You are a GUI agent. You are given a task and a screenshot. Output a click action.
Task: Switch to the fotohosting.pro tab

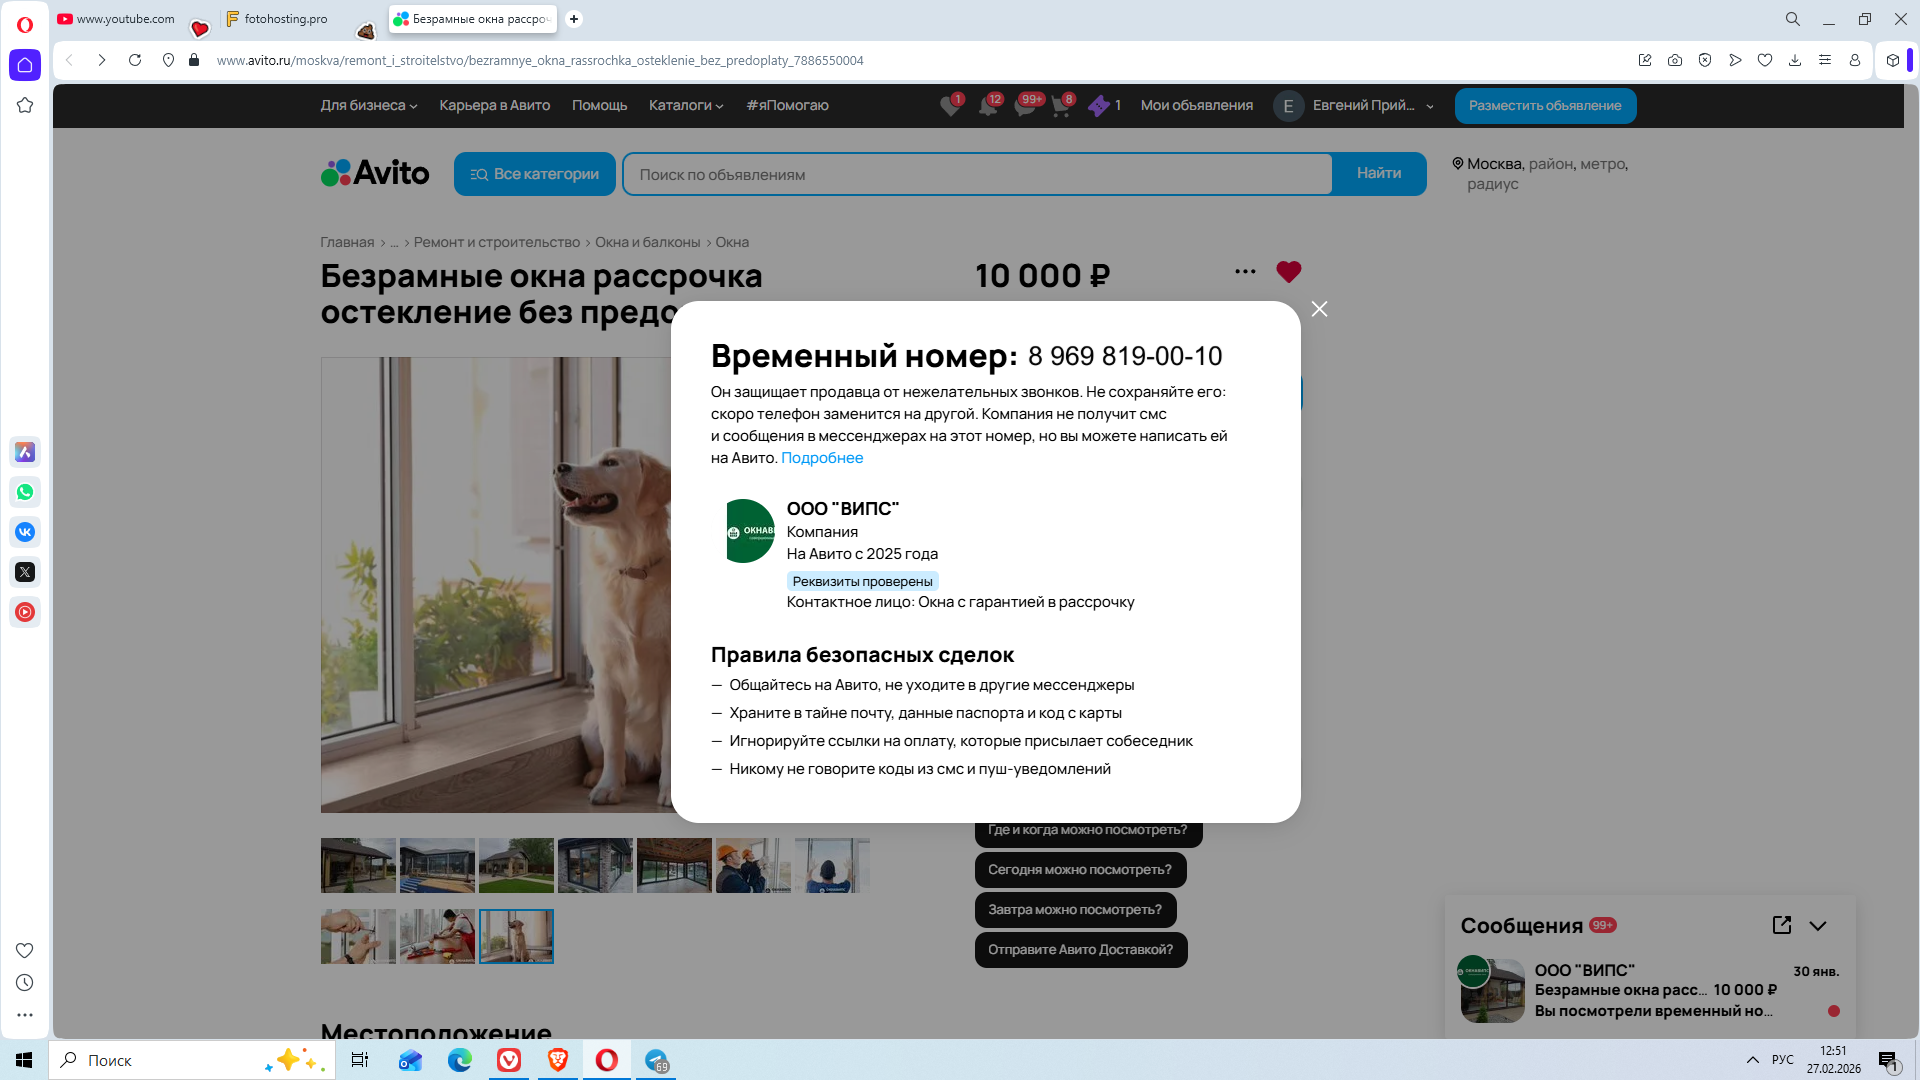click(x=285, y=19)
